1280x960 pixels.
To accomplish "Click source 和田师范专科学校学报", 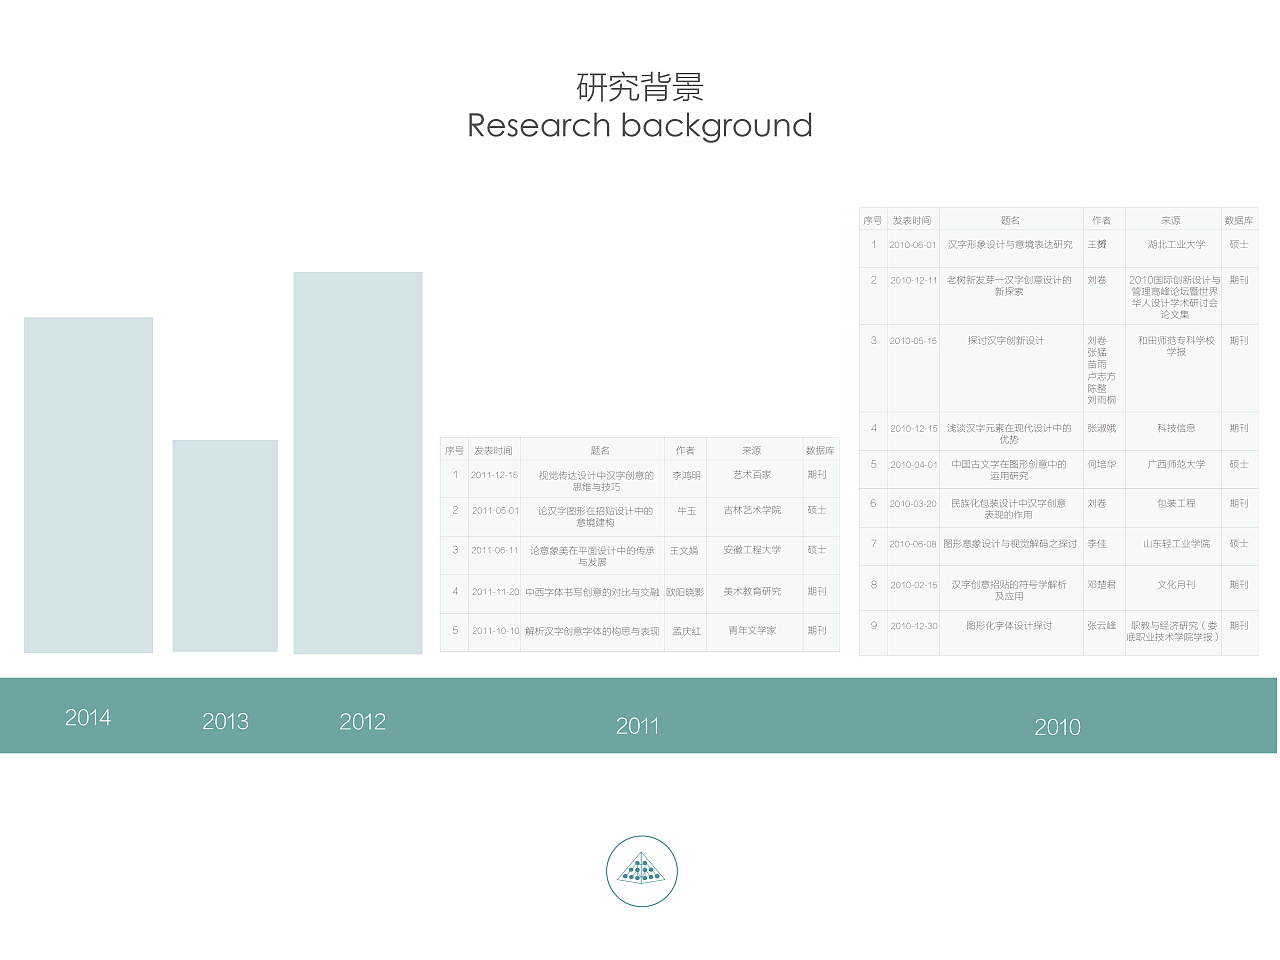I will [1176, 347].
